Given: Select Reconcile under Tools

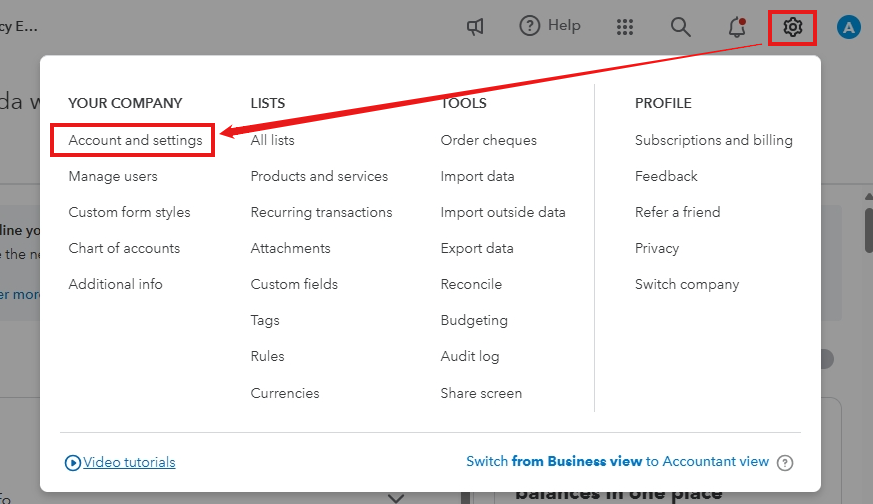Looking at the screenshot, I should (471, 285).
